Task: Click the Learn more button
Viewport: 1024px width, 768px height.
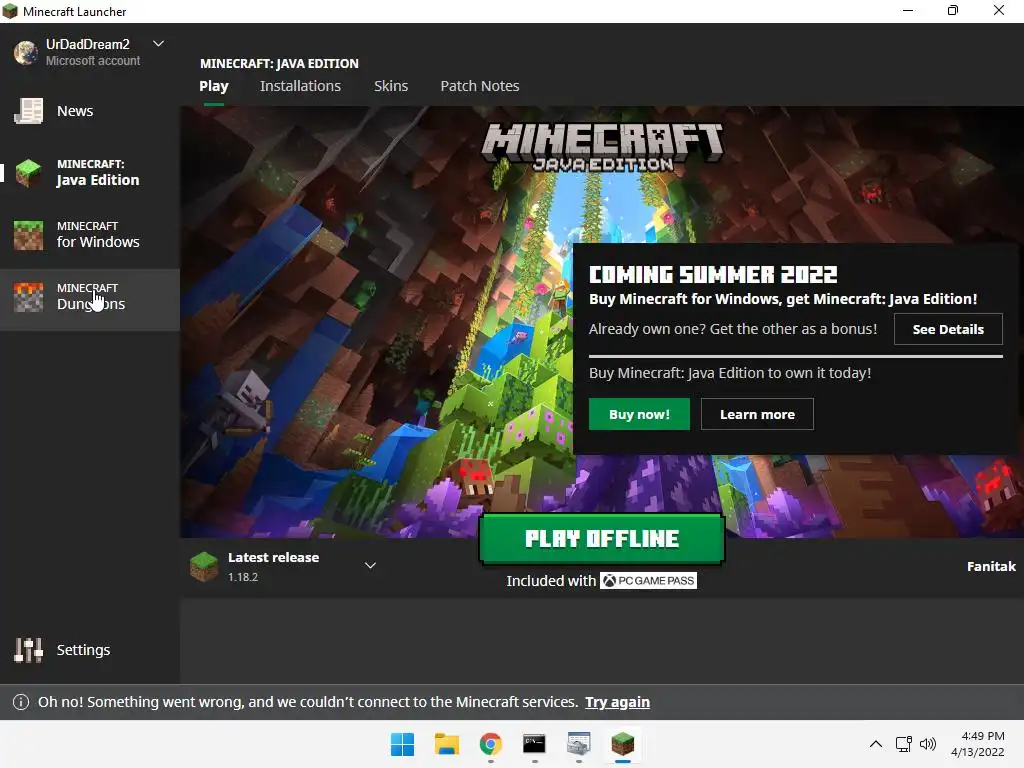Action: tap(757, 414)
